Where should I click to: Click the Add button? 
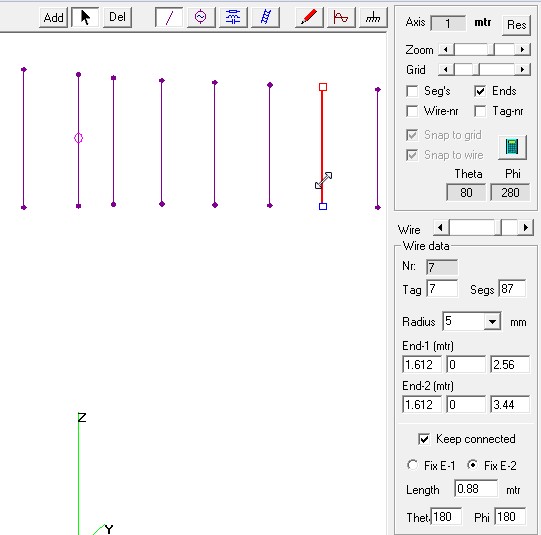tap(53, 17)
